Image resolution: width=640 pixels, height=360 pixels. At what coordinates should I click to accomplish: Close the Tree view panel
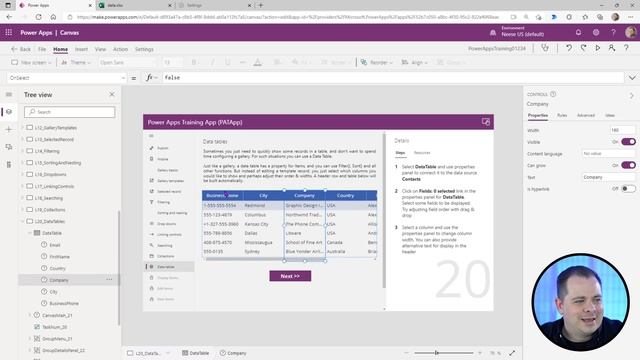112,94
